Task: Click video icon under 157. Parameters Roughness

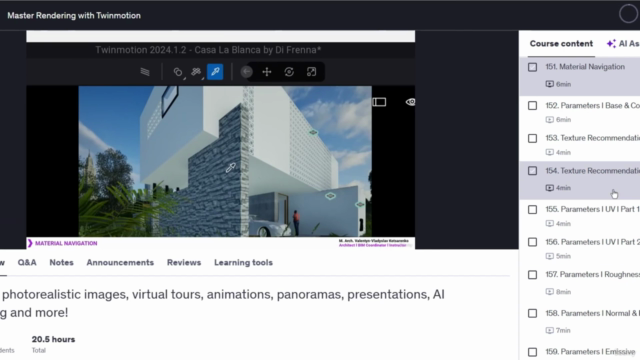Action: coord(550,292)
